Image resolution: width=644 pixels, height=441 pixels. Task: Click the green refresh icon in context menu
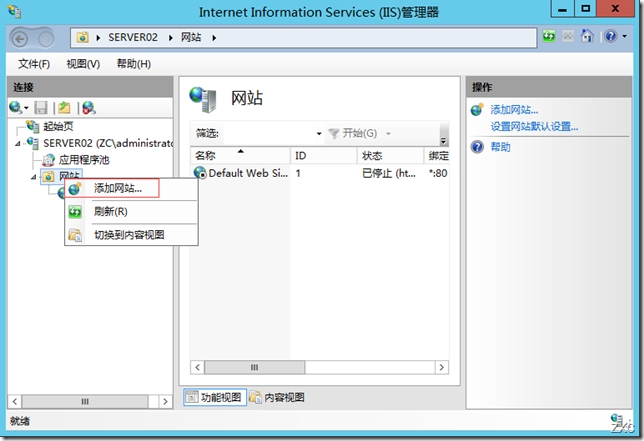pyautogui.click(x=75, y=212)
